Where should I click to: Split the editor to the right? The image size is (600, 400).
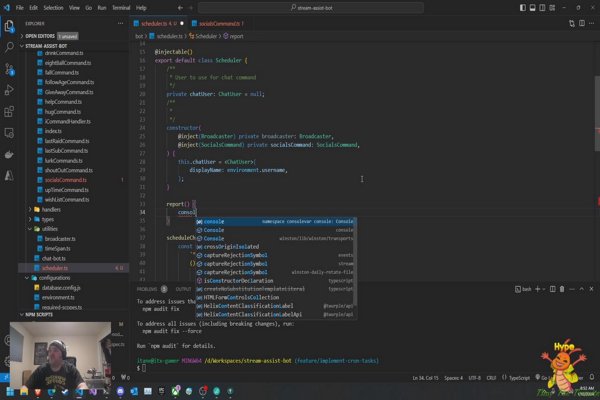pos(582,23)
